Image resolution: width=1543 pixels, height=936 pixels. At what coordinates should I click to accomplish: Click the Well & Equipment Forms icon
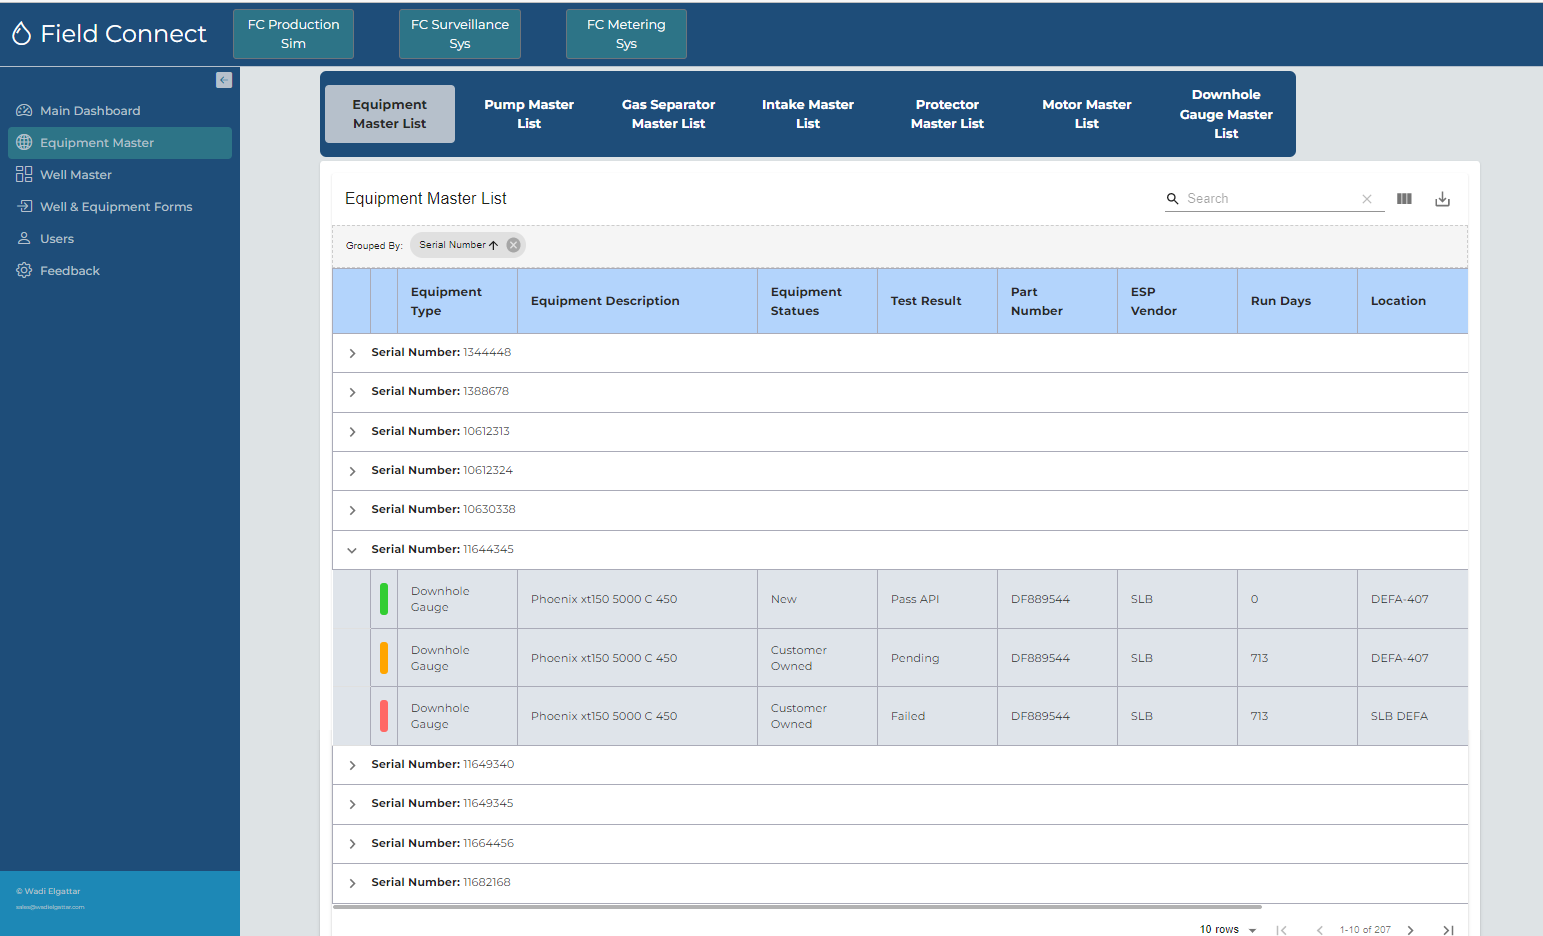[24, 207]
